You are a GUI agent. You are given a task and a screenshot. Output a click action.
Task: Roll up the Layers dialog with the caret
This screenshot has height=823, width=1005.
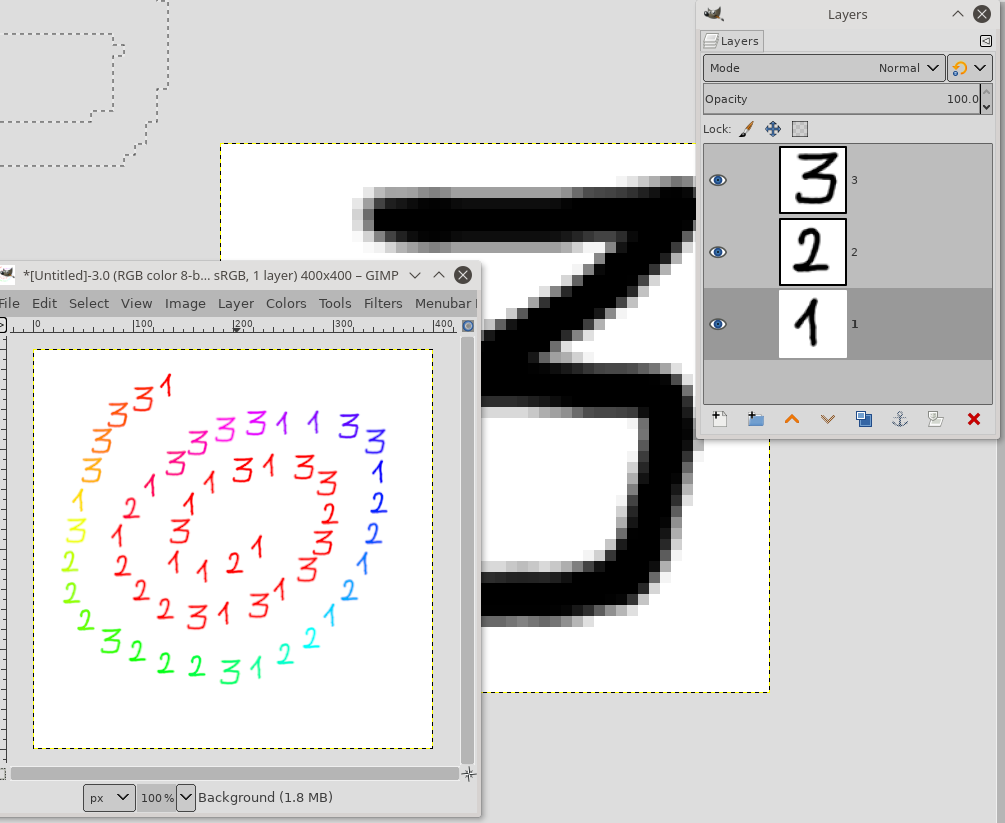(958, 13)
